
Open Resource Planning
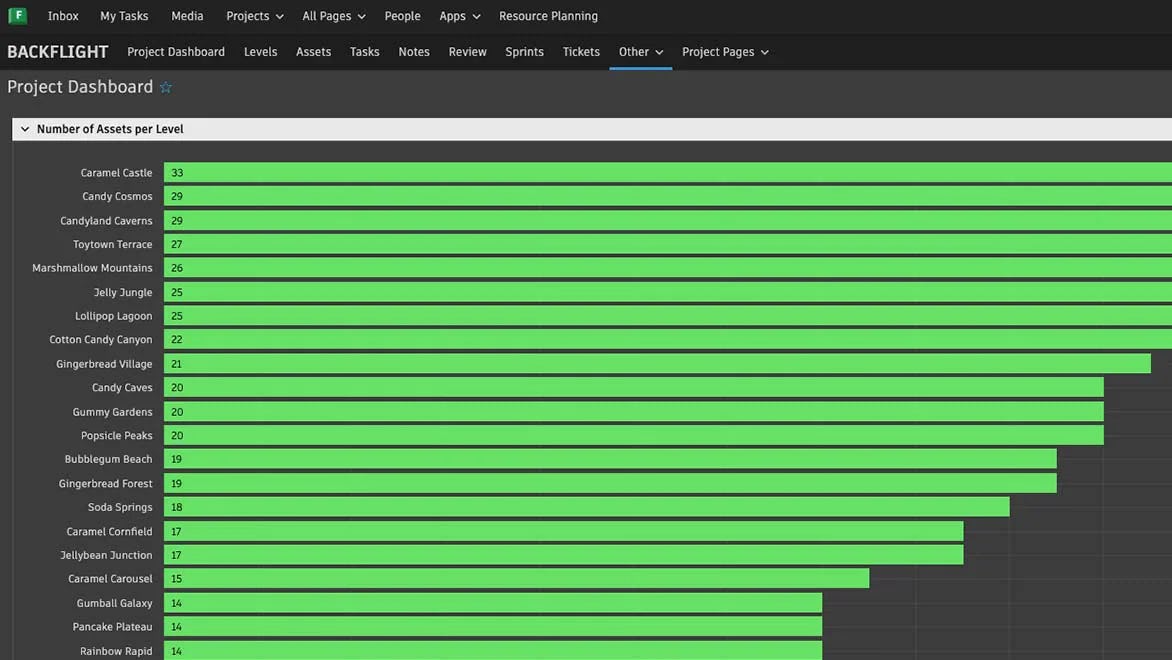(x=548, y=16)
